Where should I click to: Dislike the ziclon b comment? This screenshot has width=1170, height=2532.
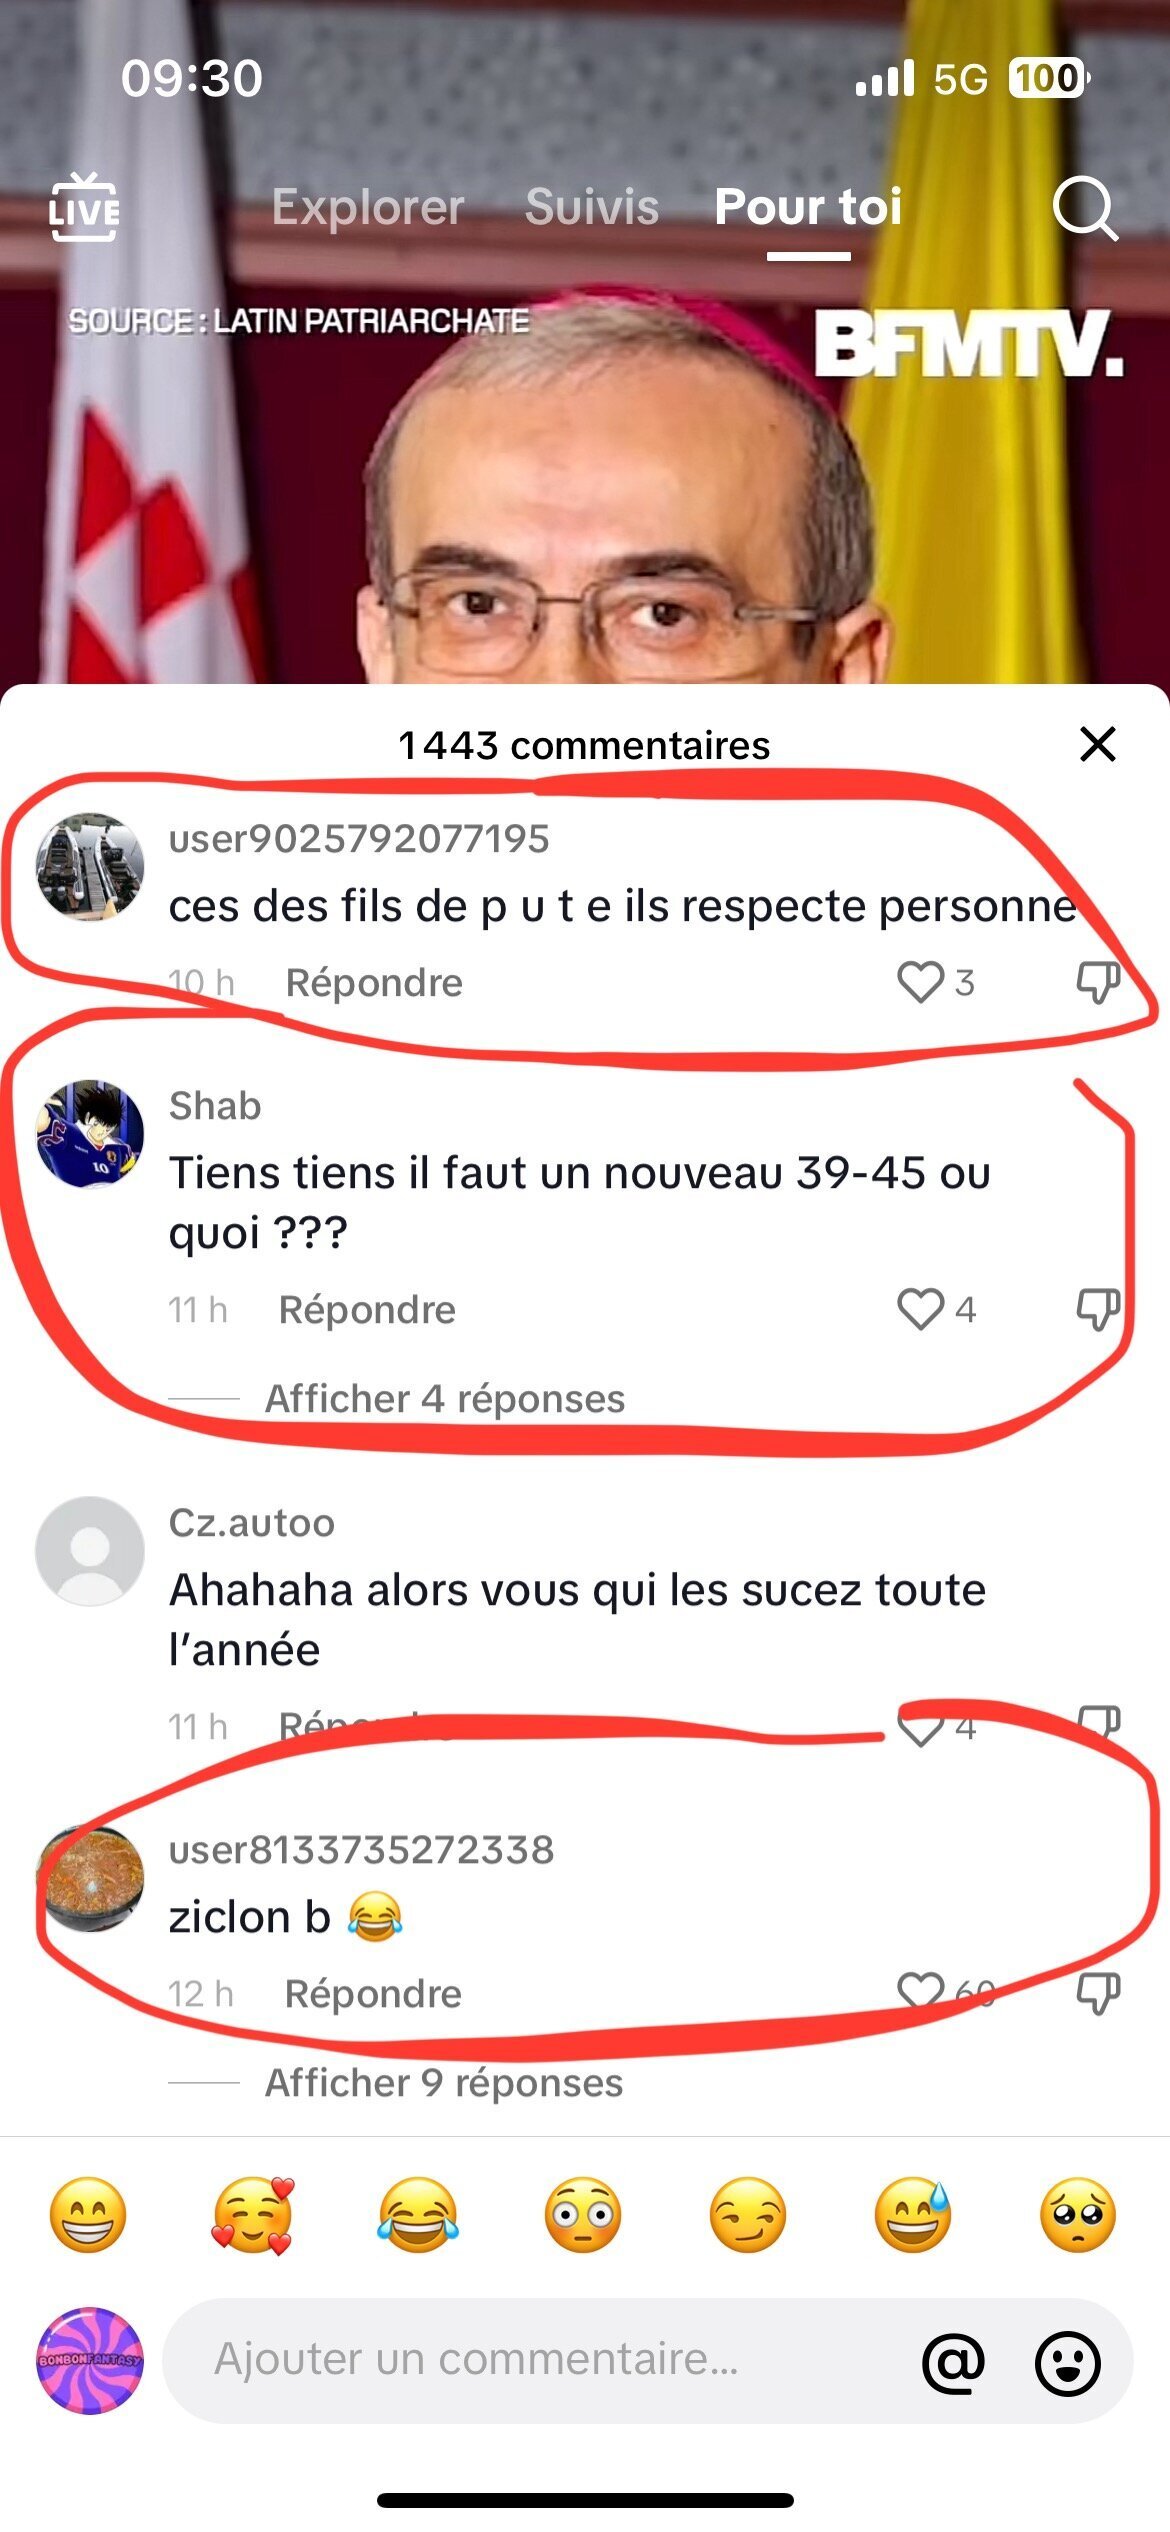coord(1098,1993)
